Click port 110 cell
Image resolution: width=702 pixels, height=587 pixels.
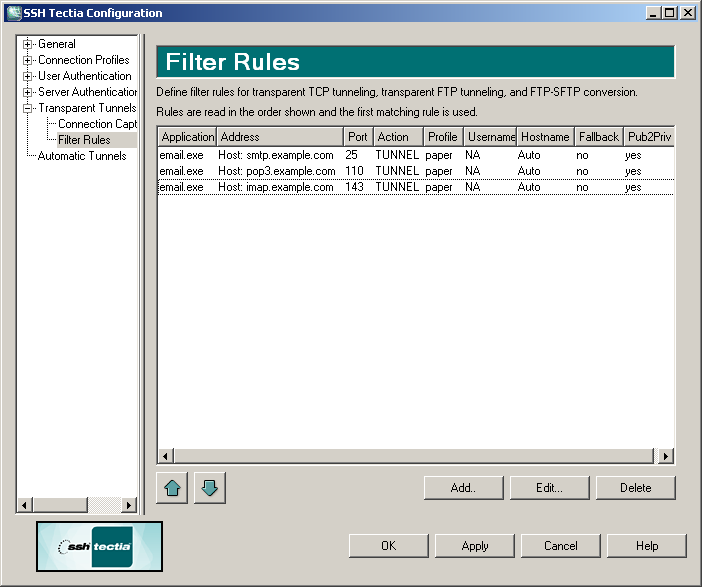(354, 171)
